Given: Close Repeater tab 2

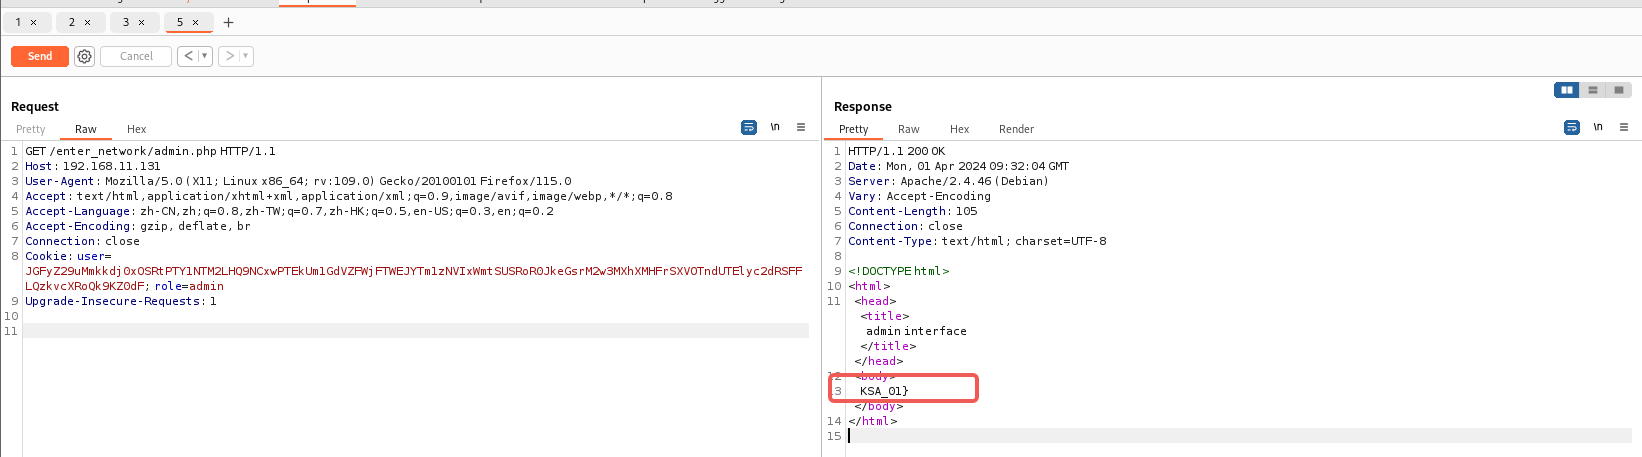Looking at the screenshot, I should (x=88, y=22).
